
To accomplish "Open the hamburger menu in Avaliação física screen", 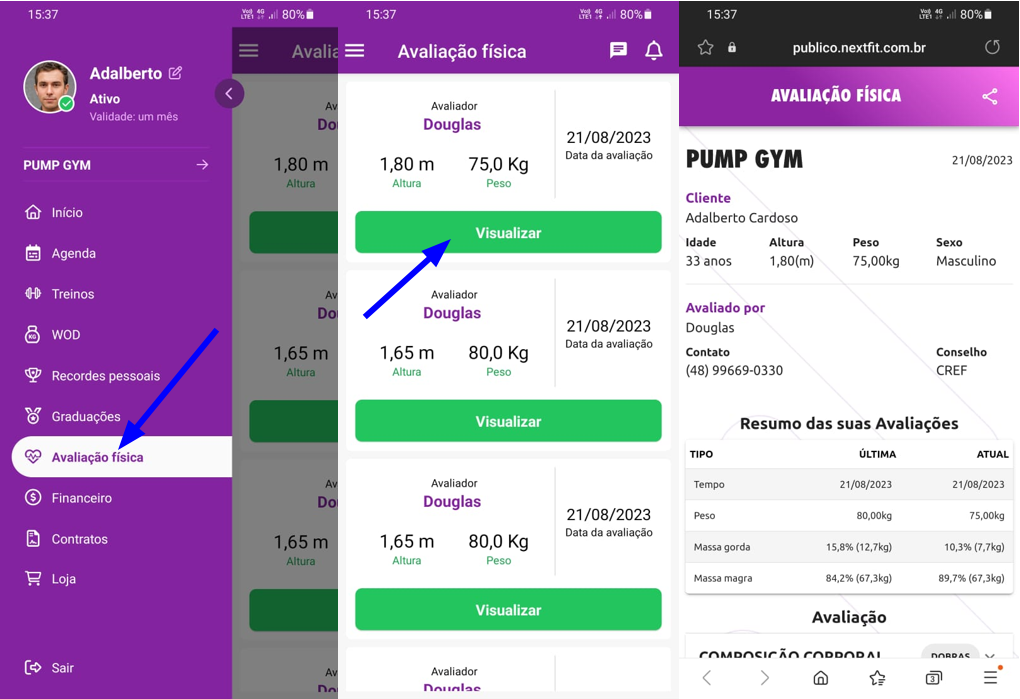I will [355, 51].
